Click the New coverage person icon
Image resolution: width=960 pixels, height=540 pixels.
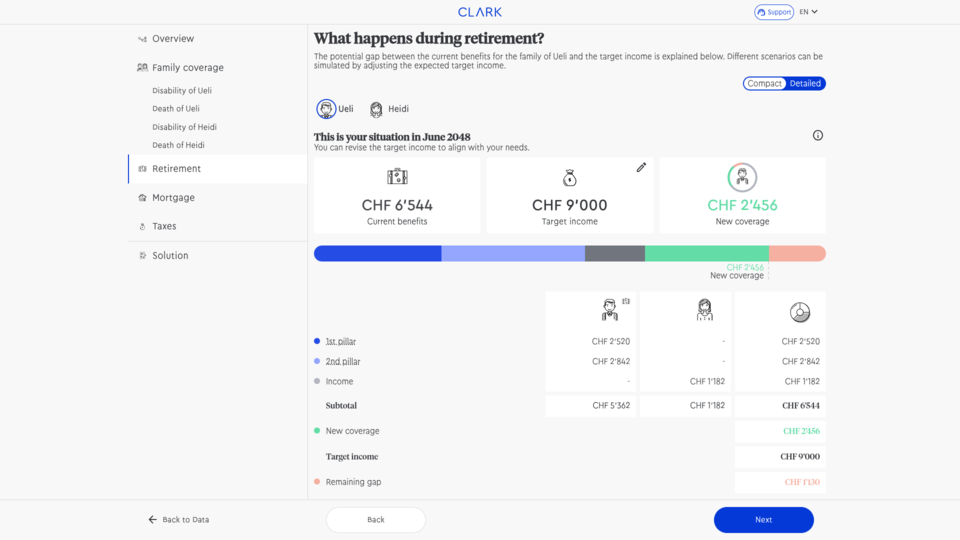[x=742, y=178]
